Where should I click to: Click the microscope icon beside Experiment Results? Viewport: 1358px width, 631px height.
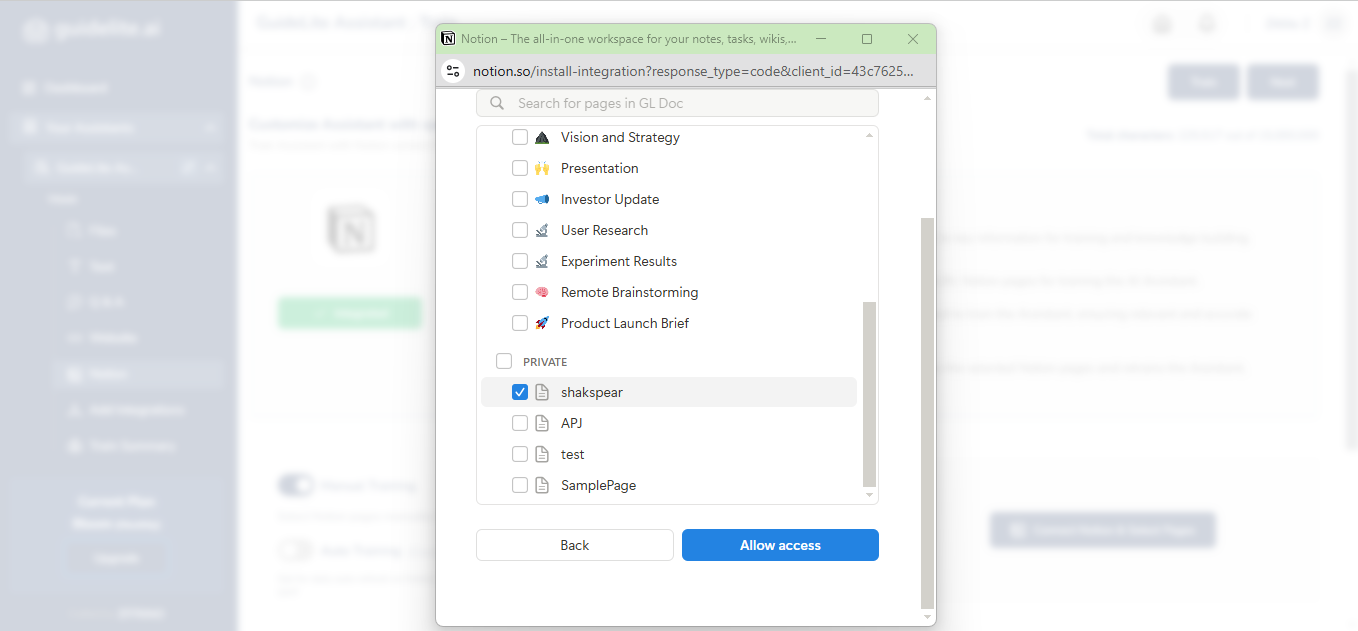tap(542, 261)
